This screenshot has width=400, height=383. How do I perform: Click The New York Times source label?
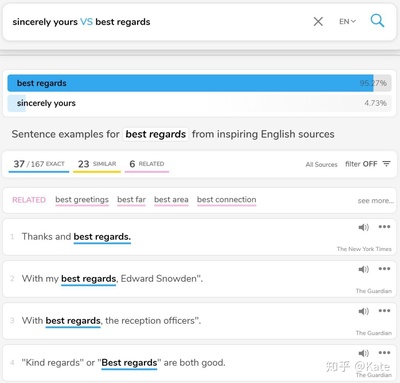point(364,249)
